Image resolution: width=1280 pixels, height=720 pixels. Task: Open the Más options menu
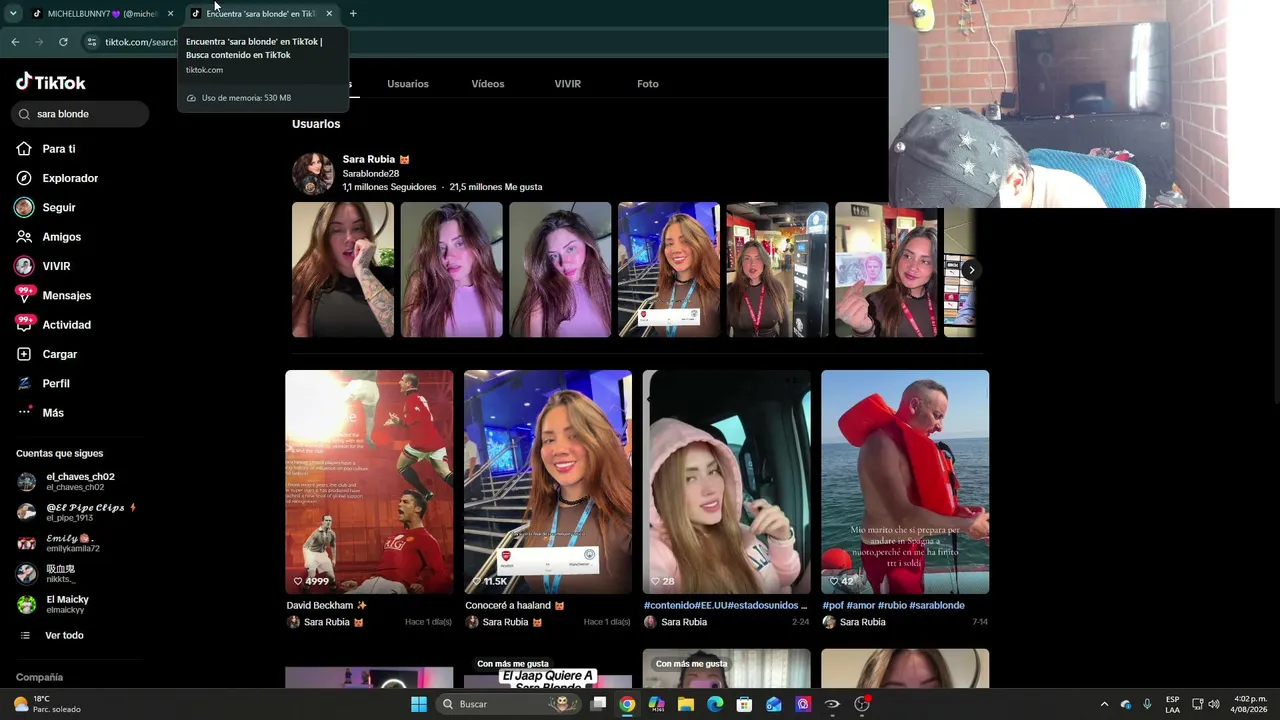pyautogui.click(x=40, y=413)
